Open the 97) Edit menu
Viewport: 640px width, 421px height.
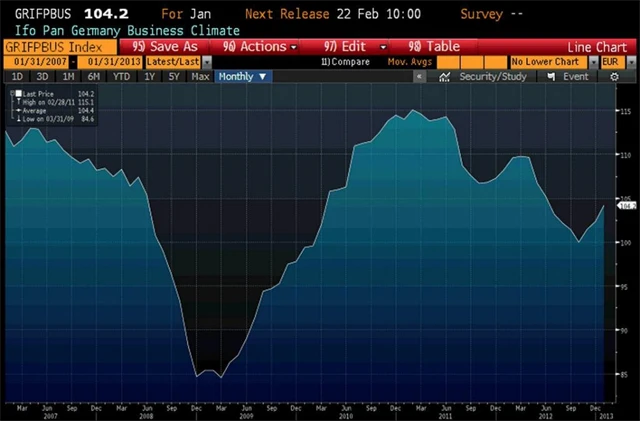pyautogui.click(x=348, y=47)
